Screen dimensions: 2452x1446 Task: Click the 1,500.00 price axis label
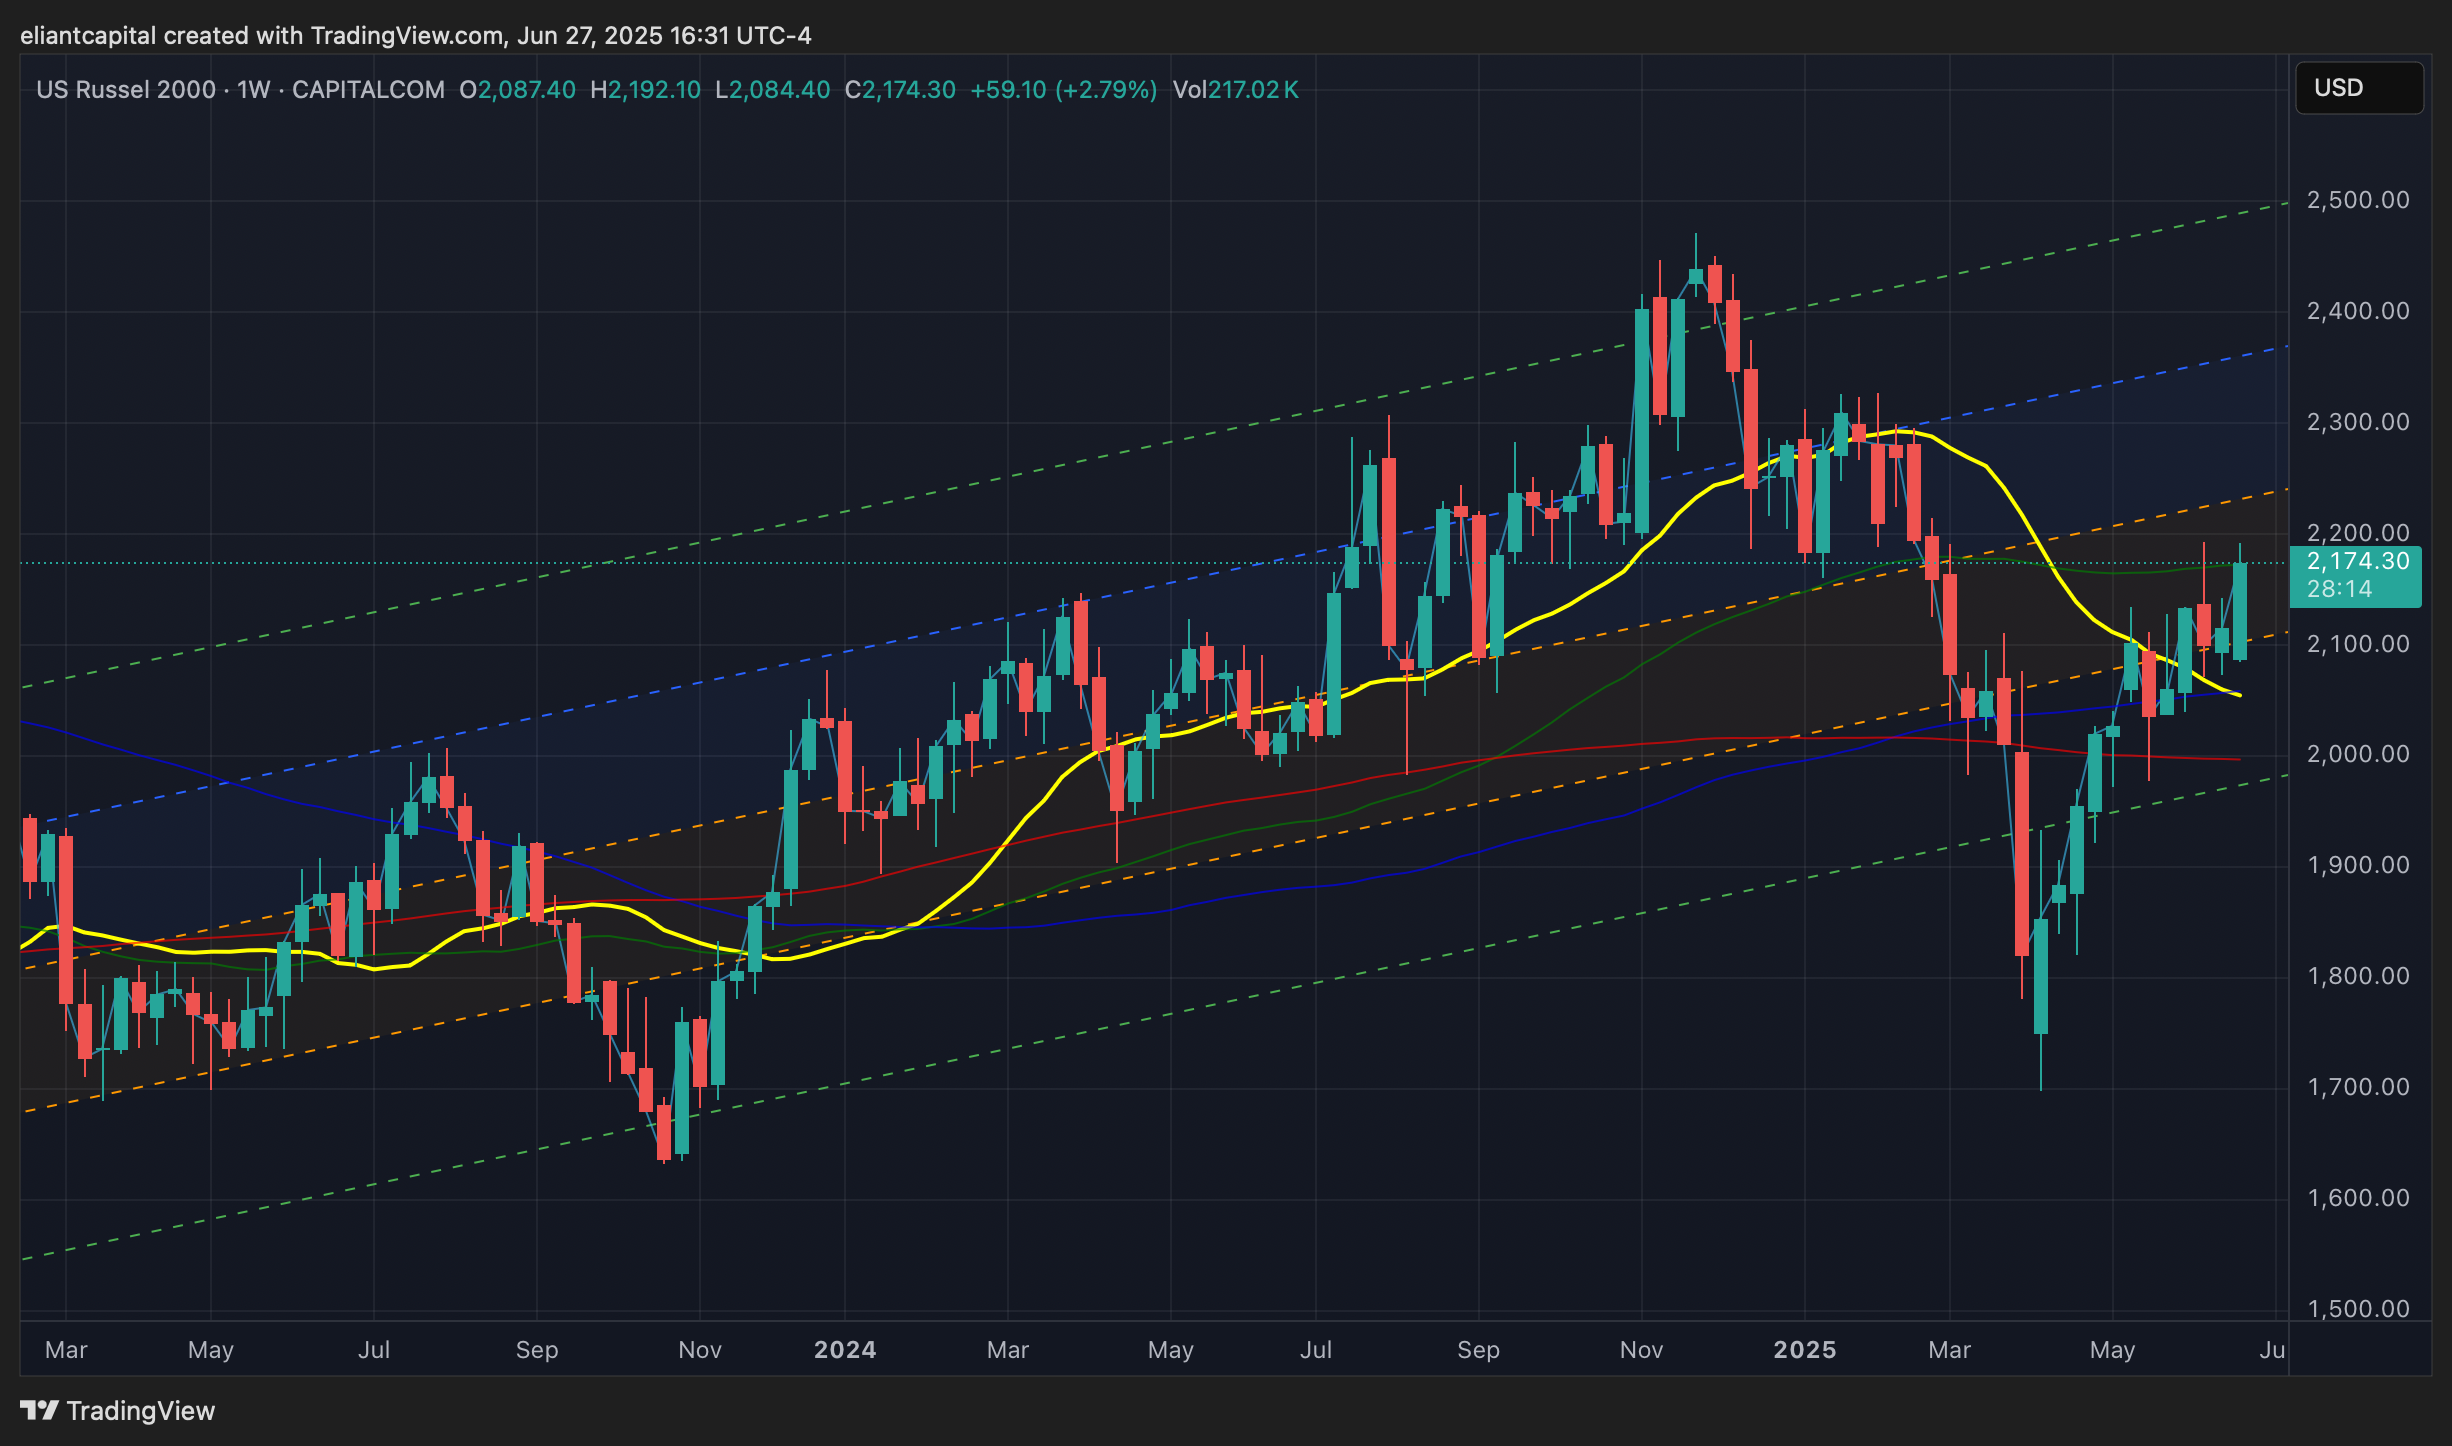coord(2357,1308)
